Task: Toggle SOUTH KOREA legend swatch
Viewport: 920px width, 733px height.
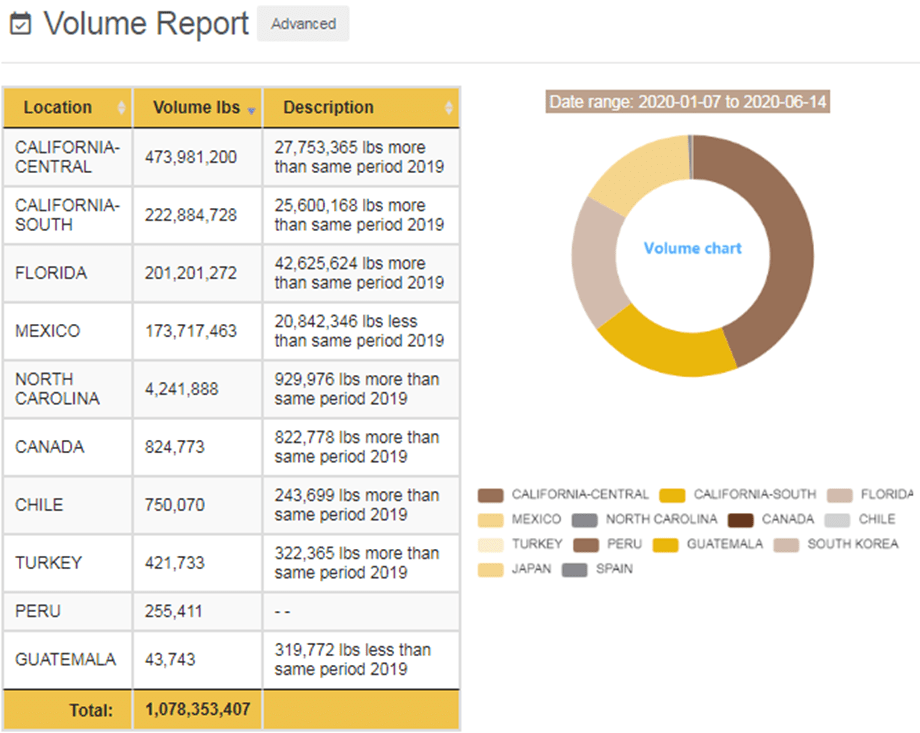Action: 786,545
